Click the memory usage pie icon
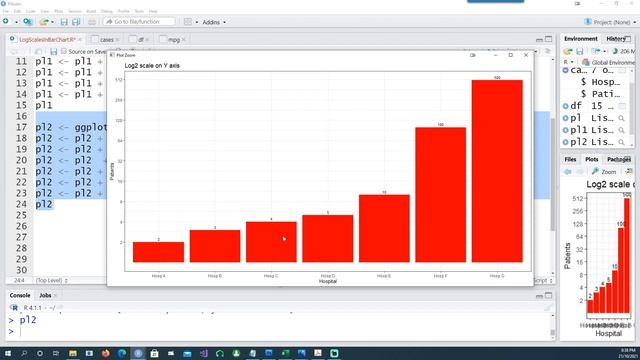This screenshot has height=360, width=640. coord(615,51)
